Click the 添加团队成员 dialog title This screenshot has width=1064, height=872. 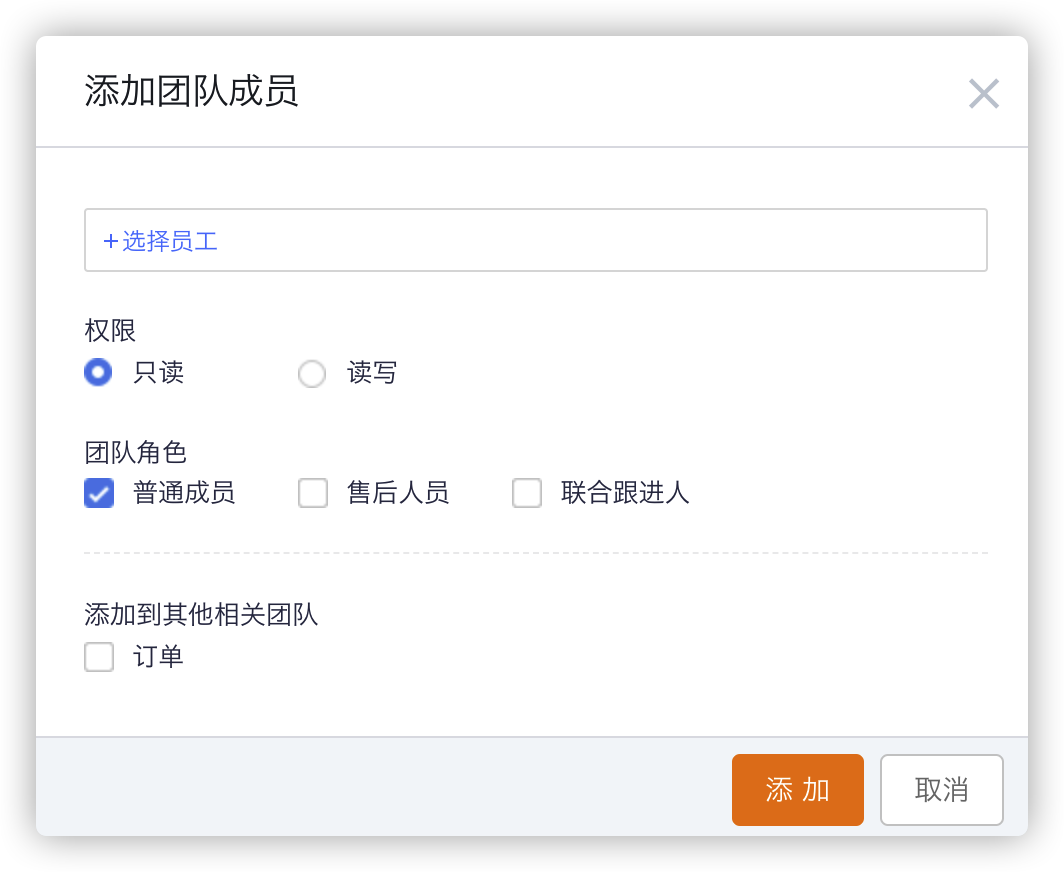[x=191, y=92]
